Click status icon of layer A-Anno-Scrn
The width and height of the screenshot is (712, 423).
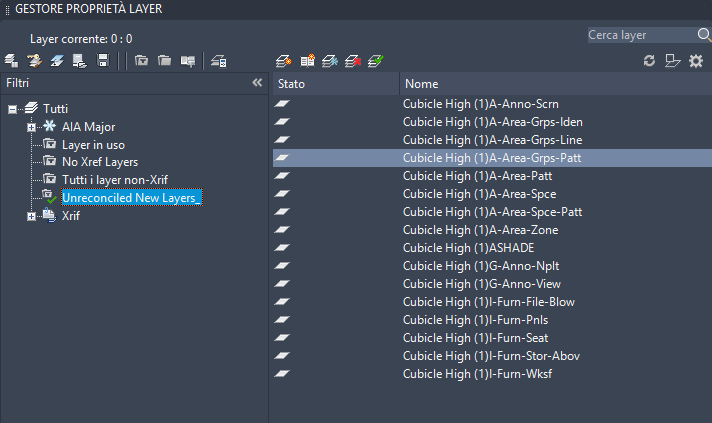283,103
